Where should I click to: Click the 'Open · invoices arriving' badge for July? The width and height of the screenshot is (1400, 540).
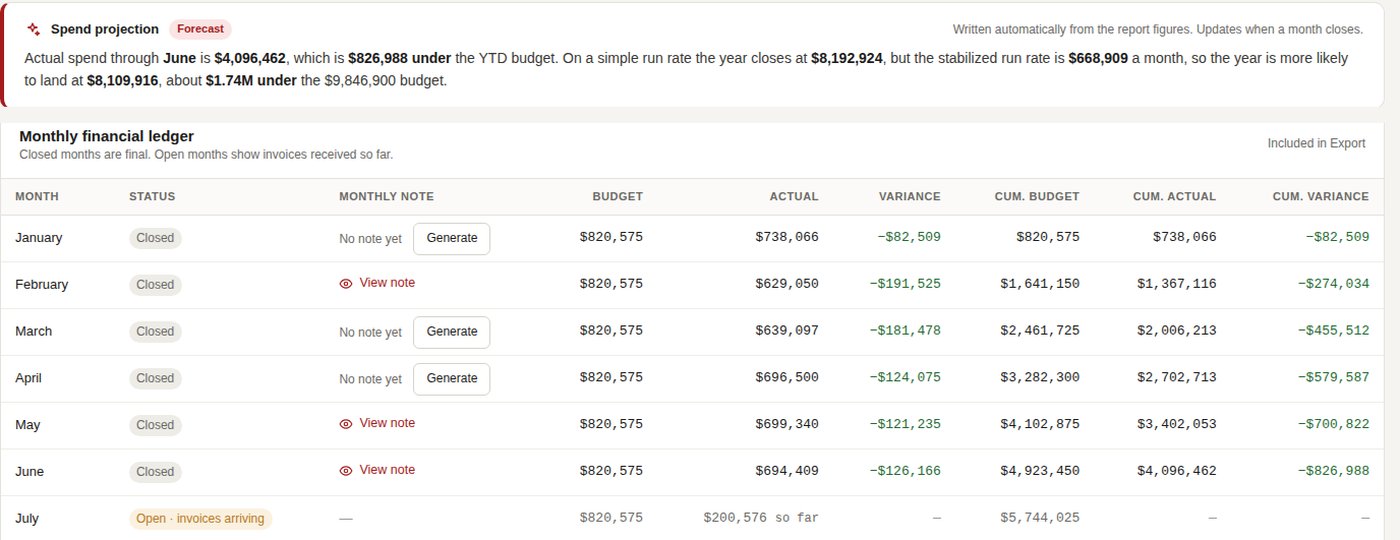pyautogui.click(x=200, y=519)
